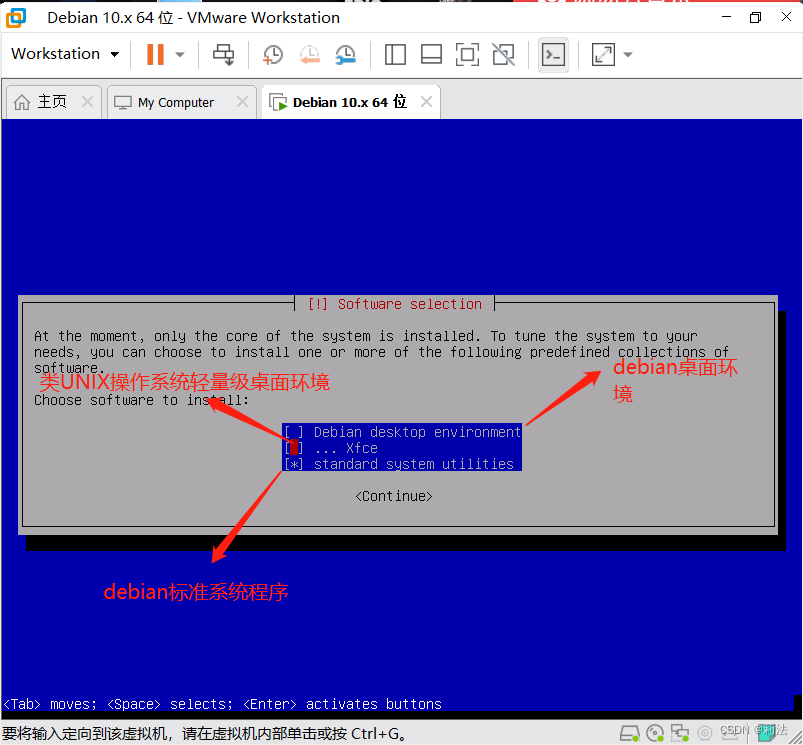The height and width of the screenshot is (745, 803).
Task: Click the Ctrl+G input redirect status message
Action: 205,734
